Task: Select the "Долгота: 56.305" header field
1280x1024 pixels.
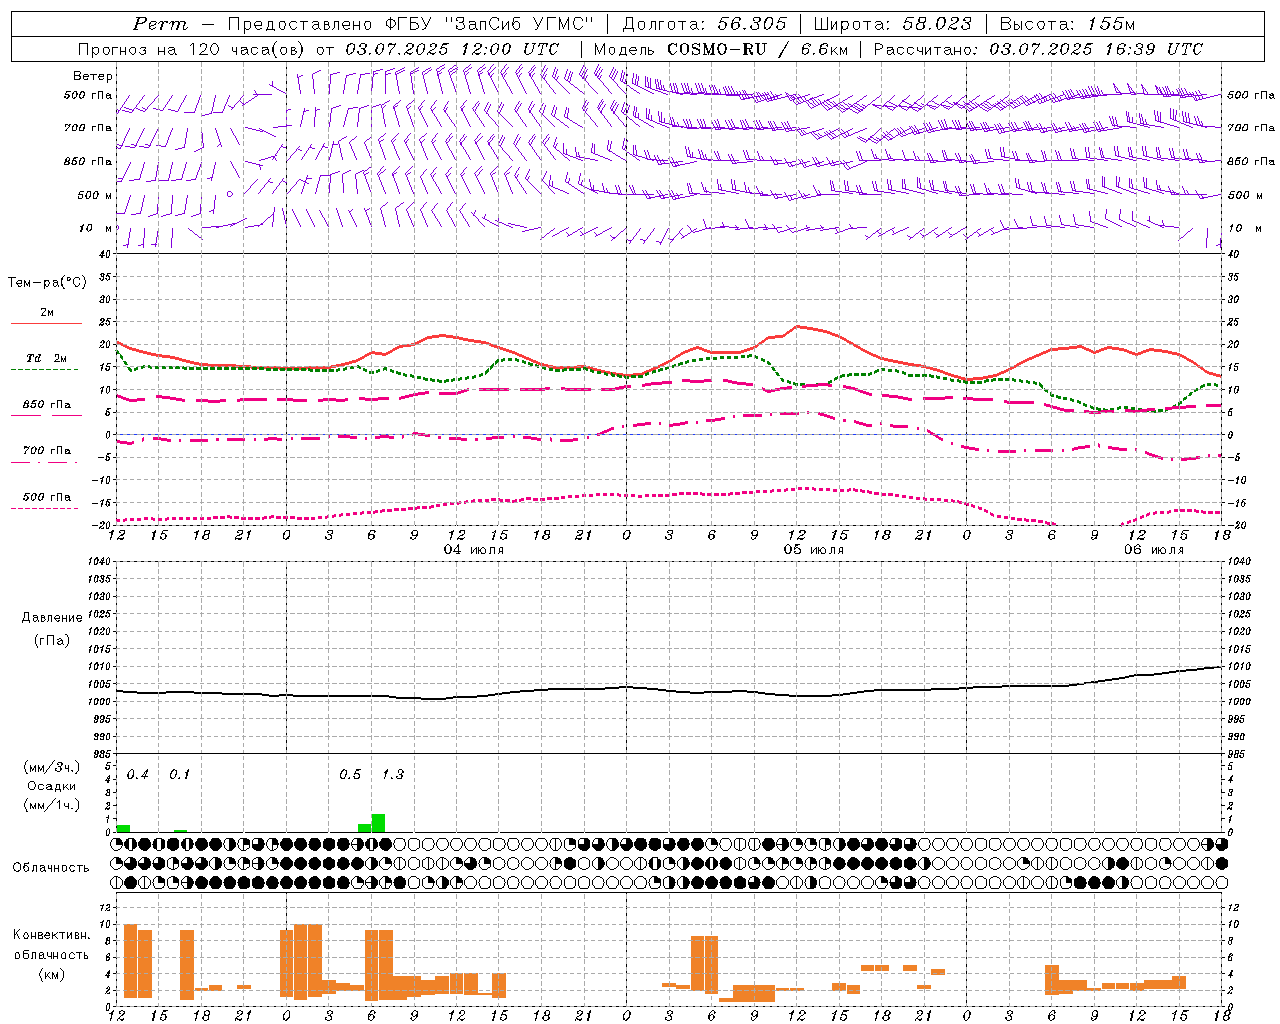Action: pos(705,24)
